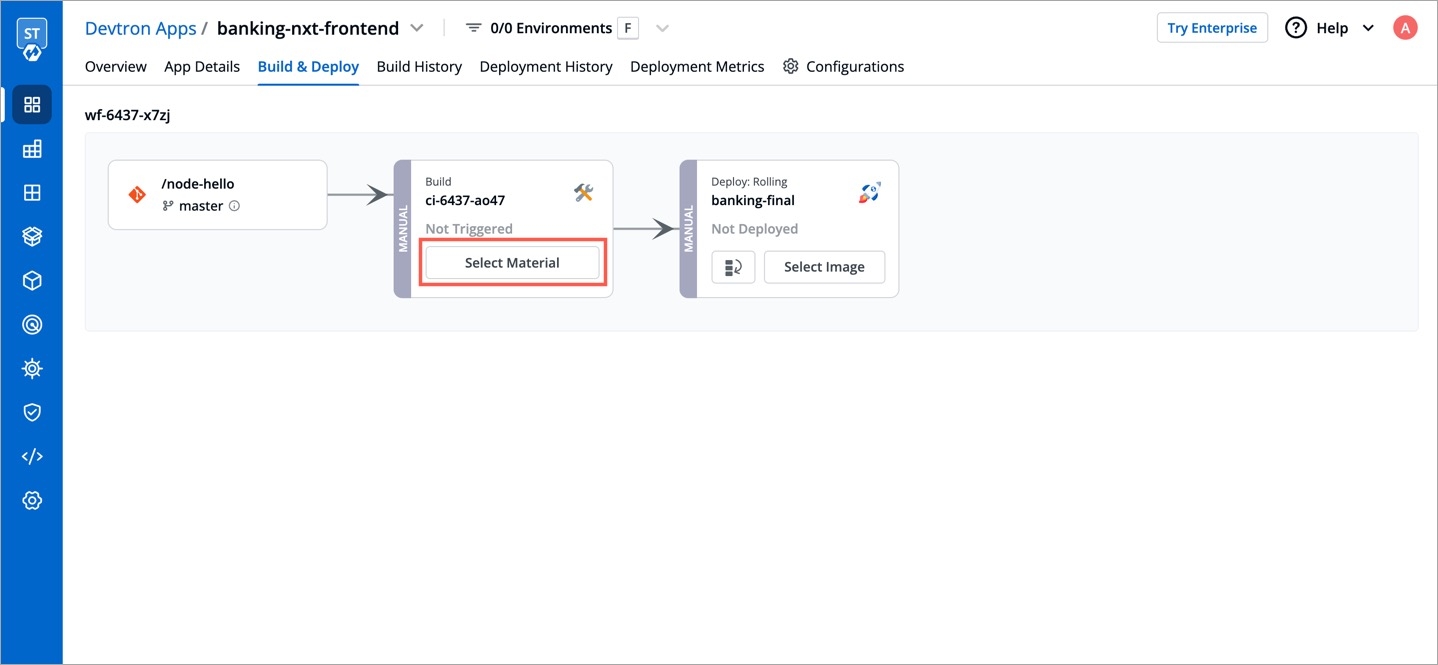Click the stacked layers icon in the sidebar
Screen dimensions: 1438x665
point(32,237)
